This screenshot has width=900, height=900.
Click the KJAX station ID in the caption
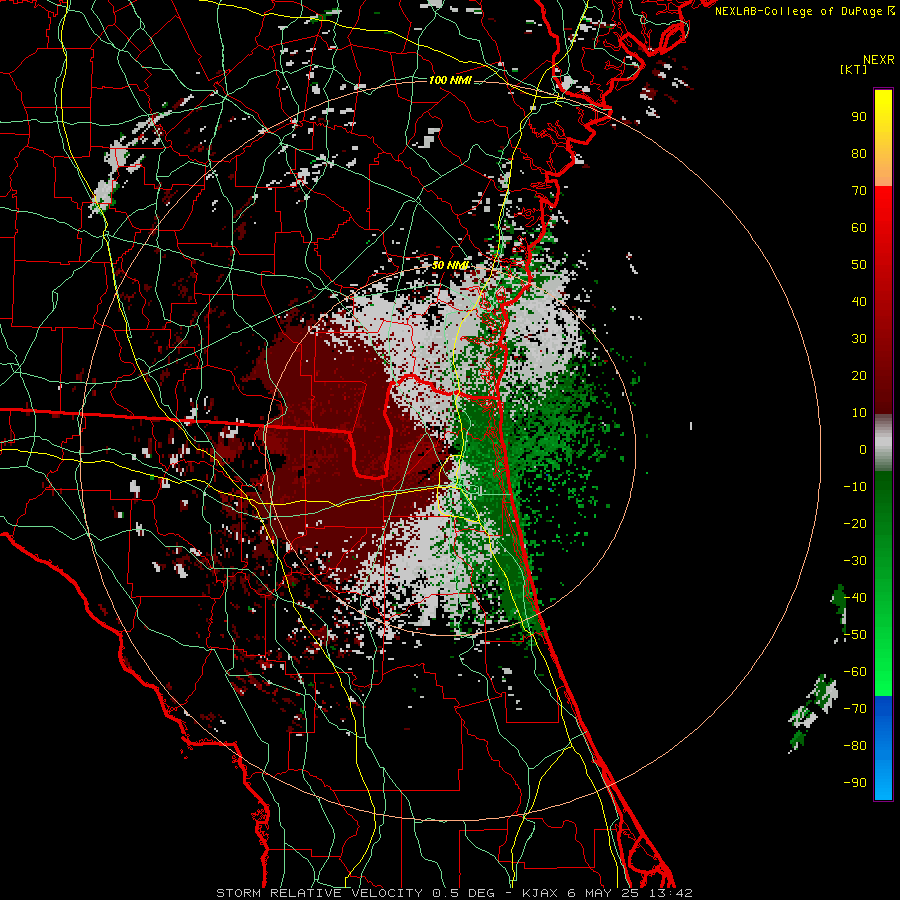[x=541, y=893]
